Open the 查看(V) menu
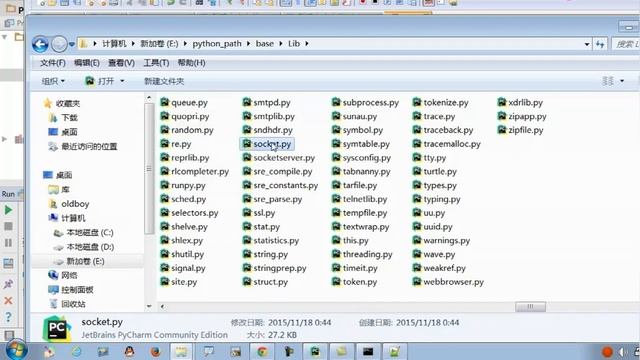Viewport: 640px width, 360px height. click(121, 63)
